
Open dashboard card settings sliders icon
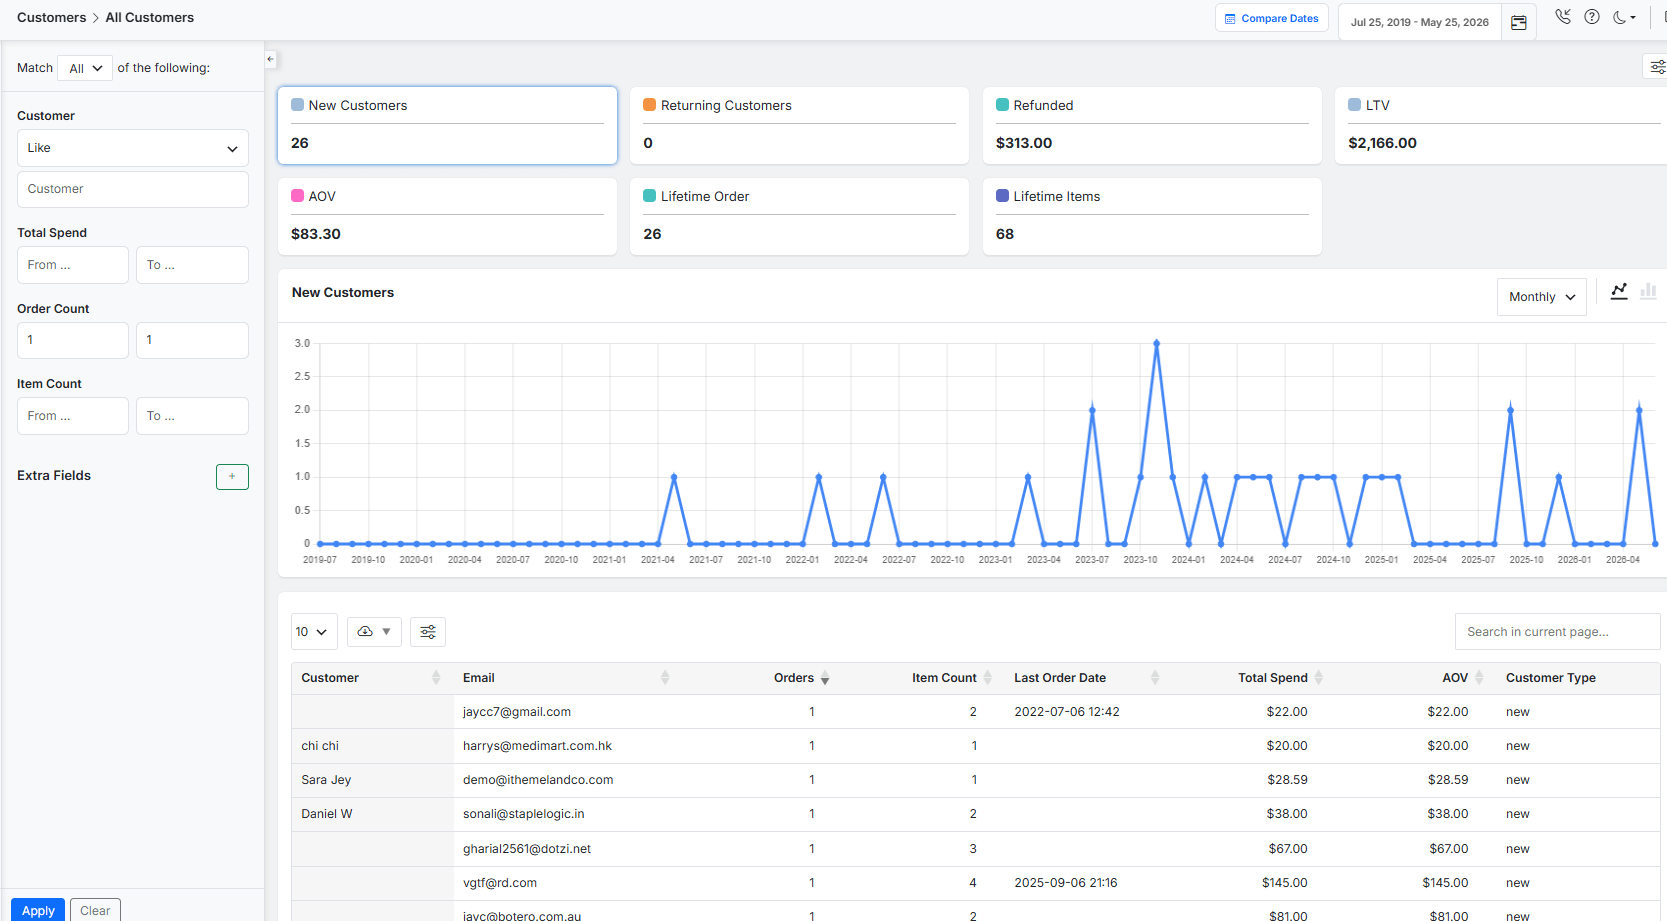(1657, 67)
